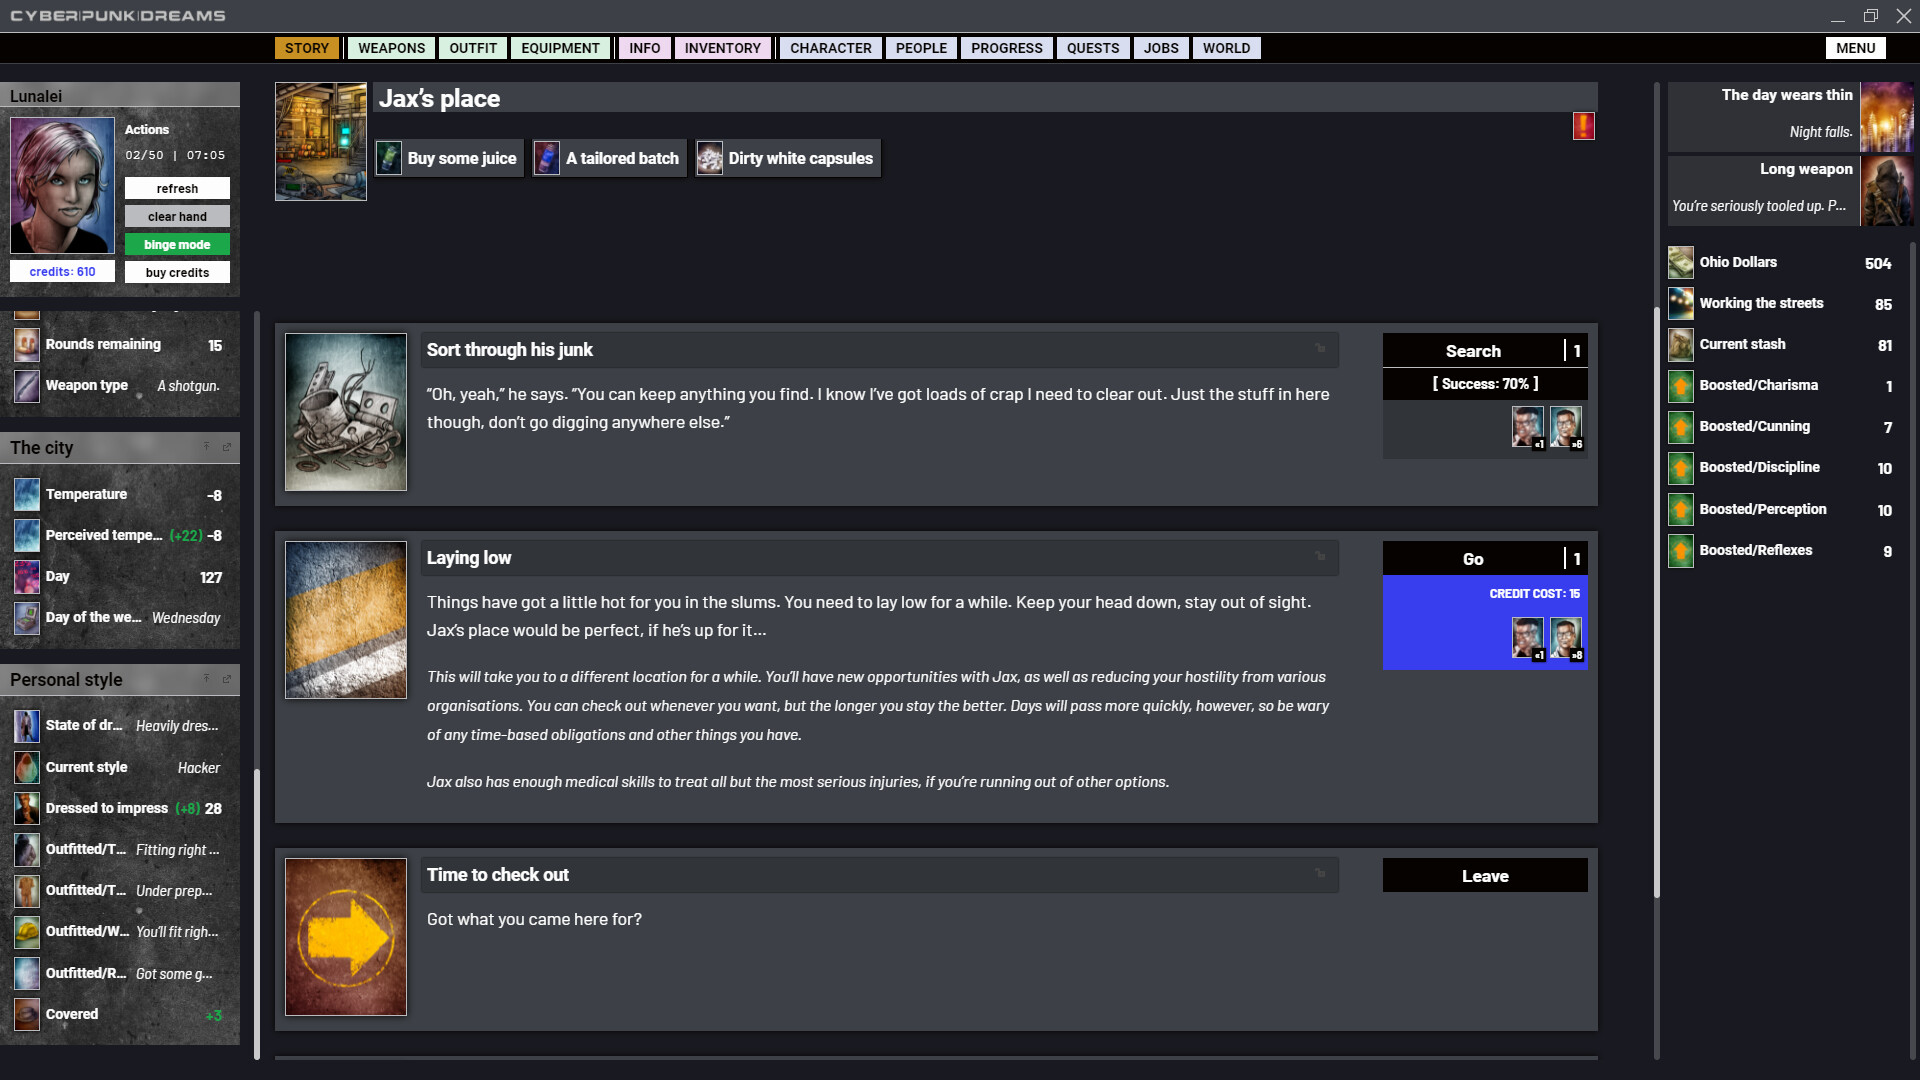Pop out The city panel to window

coord(228,448)
